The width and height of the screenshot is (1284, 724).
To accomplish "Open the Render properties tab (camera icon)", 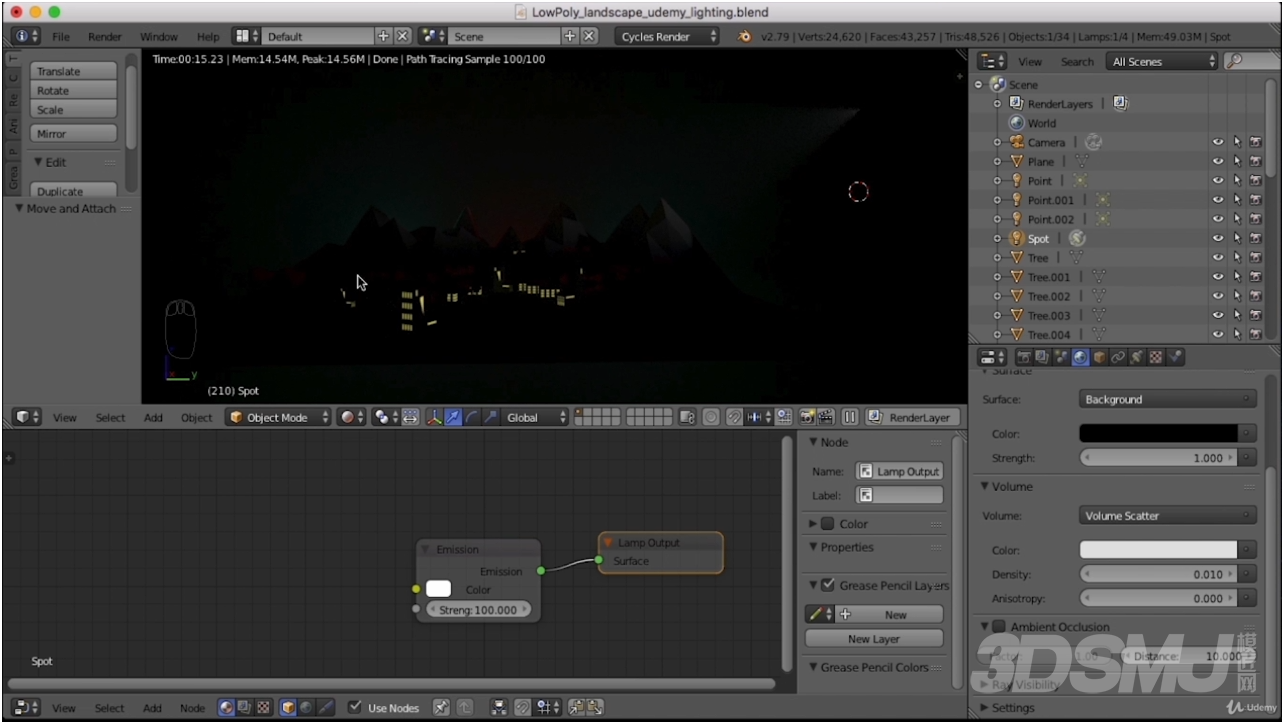I will click(x=1024, y=357).
